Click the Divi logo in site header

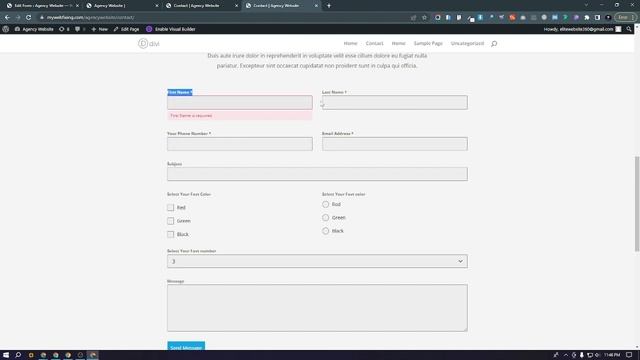(x=149, y=43)
